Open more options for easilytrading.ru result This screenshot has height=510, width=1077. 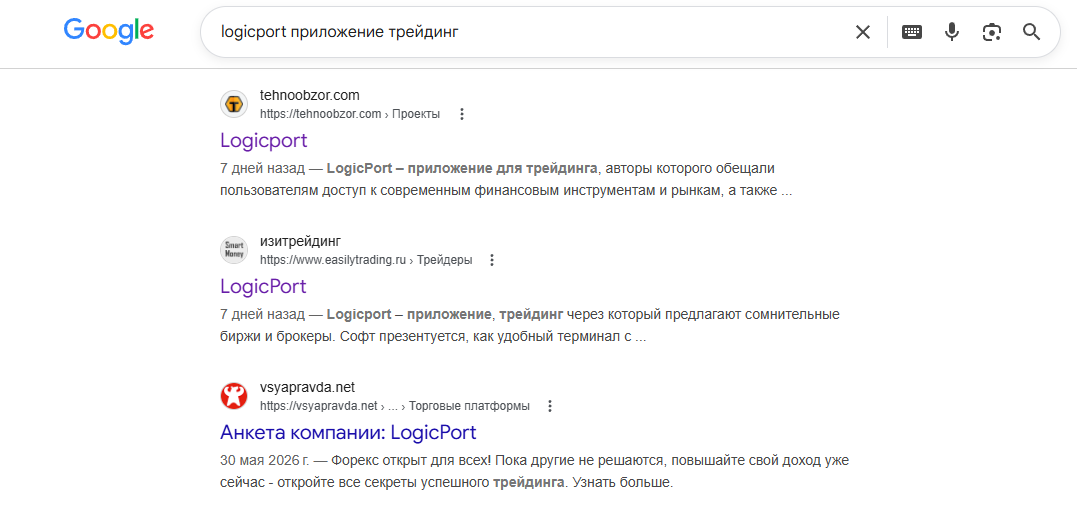[x=491, y=260]
